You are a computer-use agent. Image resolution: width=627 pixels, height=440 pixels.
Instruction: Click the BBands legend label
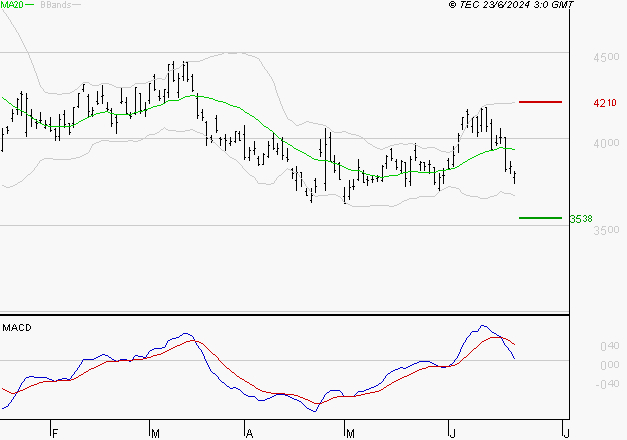coord(56,5)
